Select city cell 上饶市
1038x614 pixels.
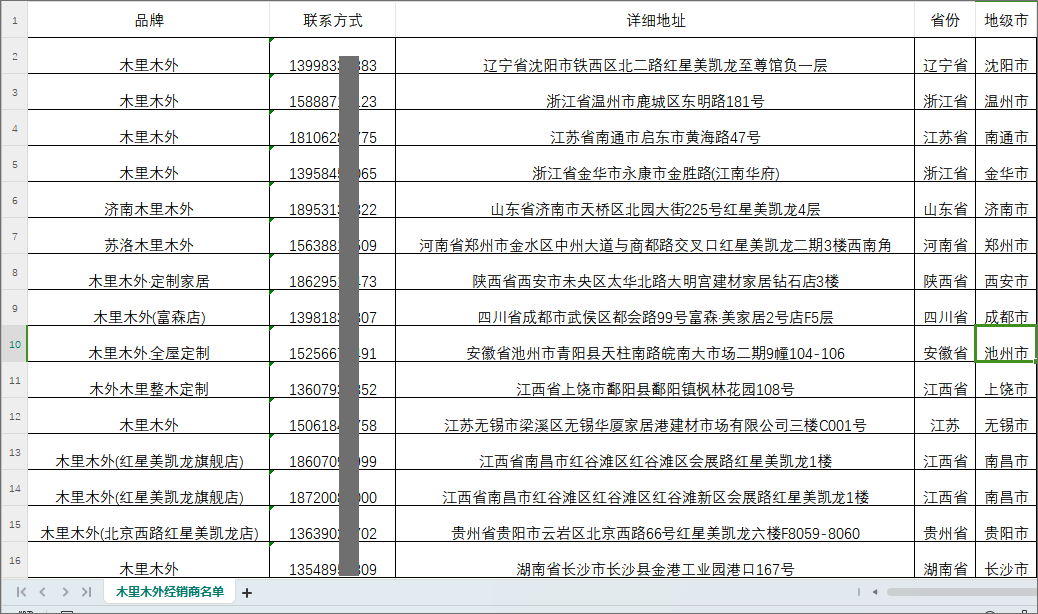pos(1006,380)
